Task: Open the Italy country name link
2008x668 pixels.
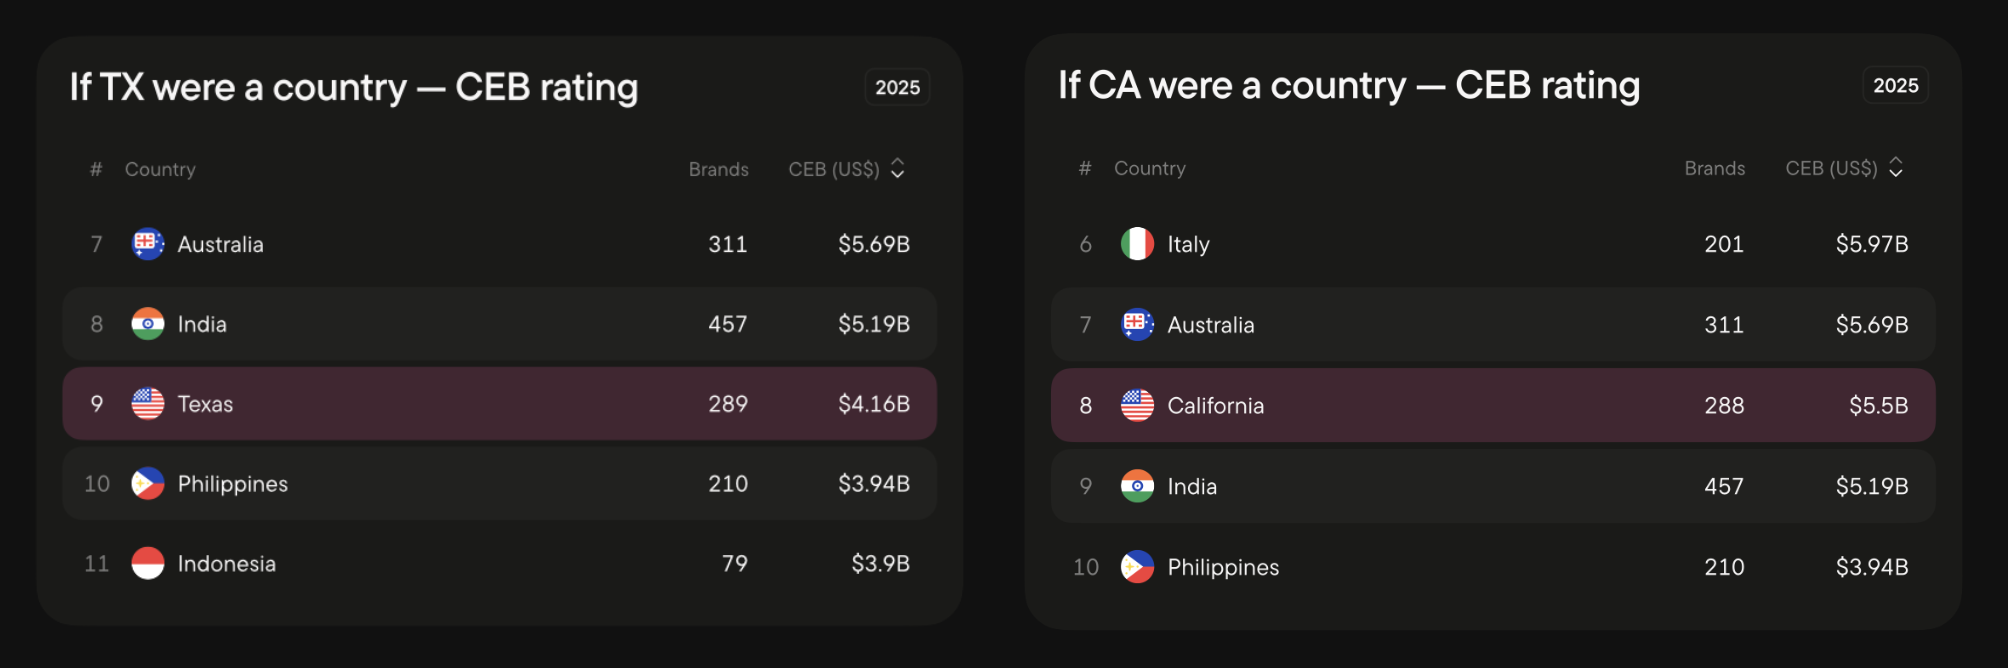Action: click(x=1189, y=244)
